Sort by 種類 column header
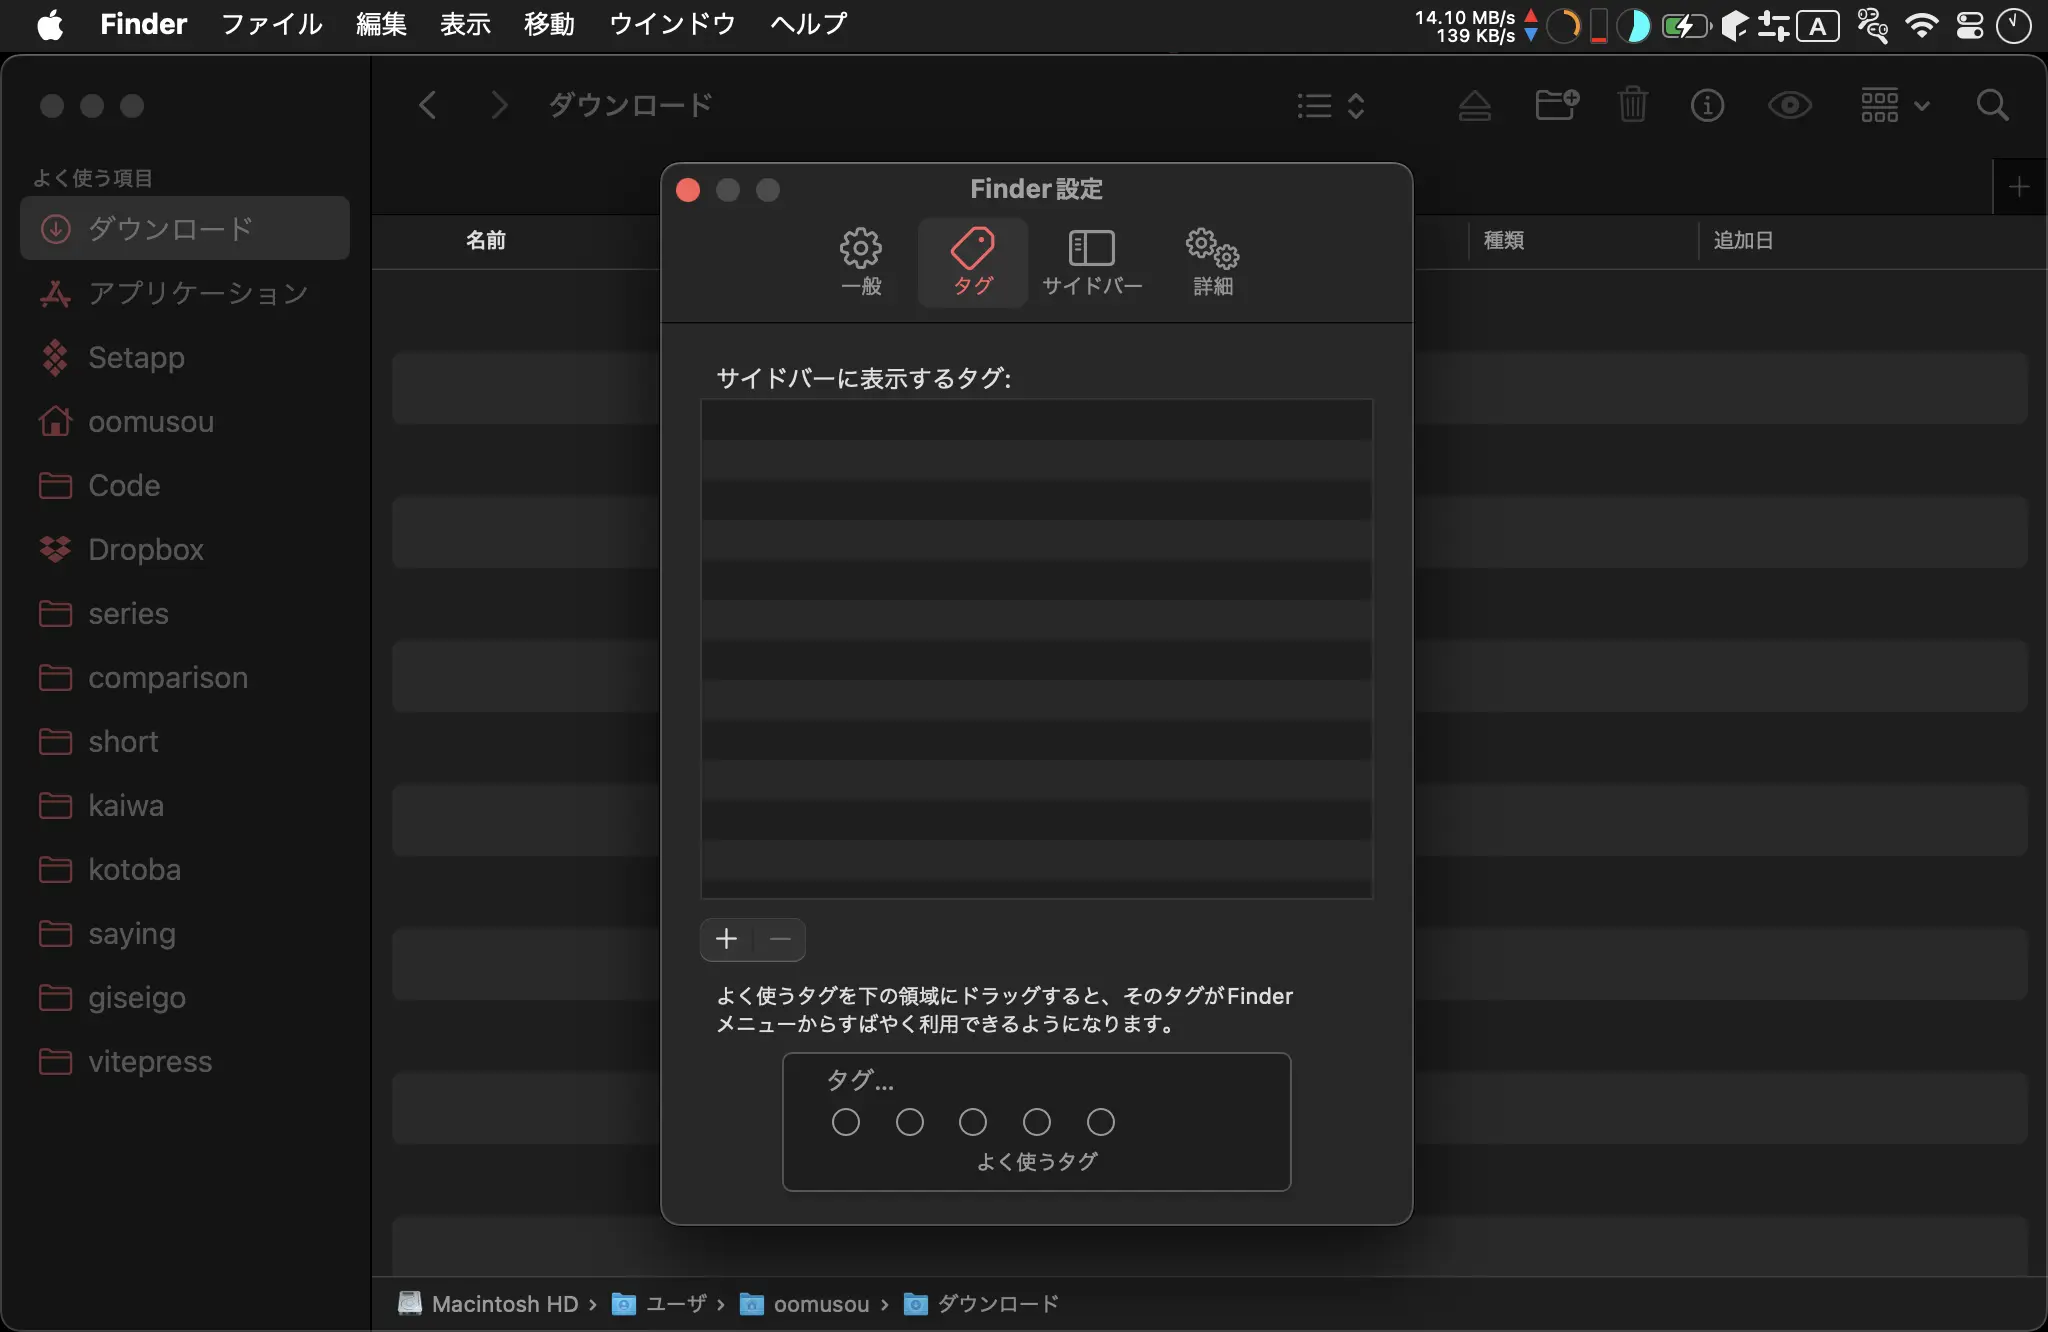Viewport: 2048px width, 1332px height. (x=1504, y=240)
